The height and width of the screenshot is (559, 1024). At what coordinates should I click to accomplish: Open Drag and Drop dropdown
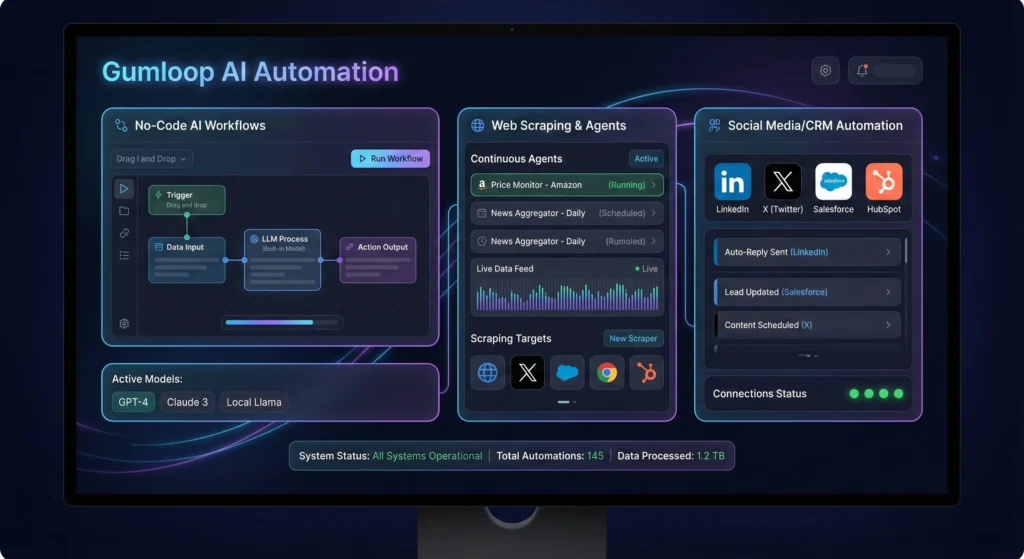tap(151, 159)
